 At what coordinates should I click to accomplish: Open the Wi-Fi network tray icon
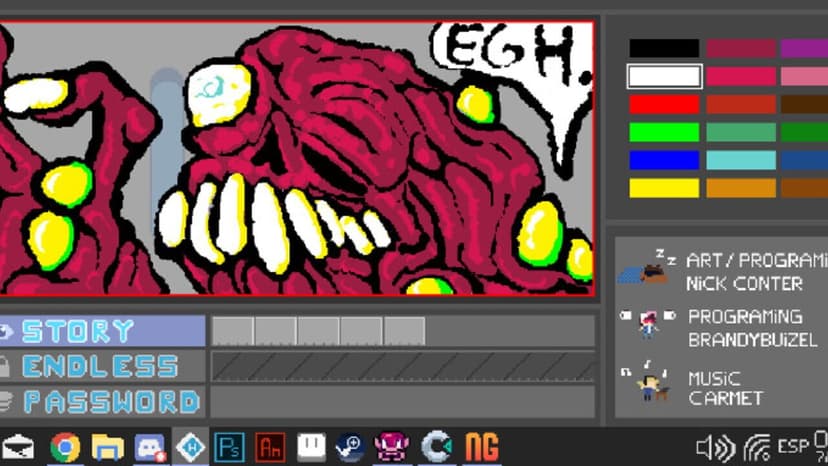(757, 448)
